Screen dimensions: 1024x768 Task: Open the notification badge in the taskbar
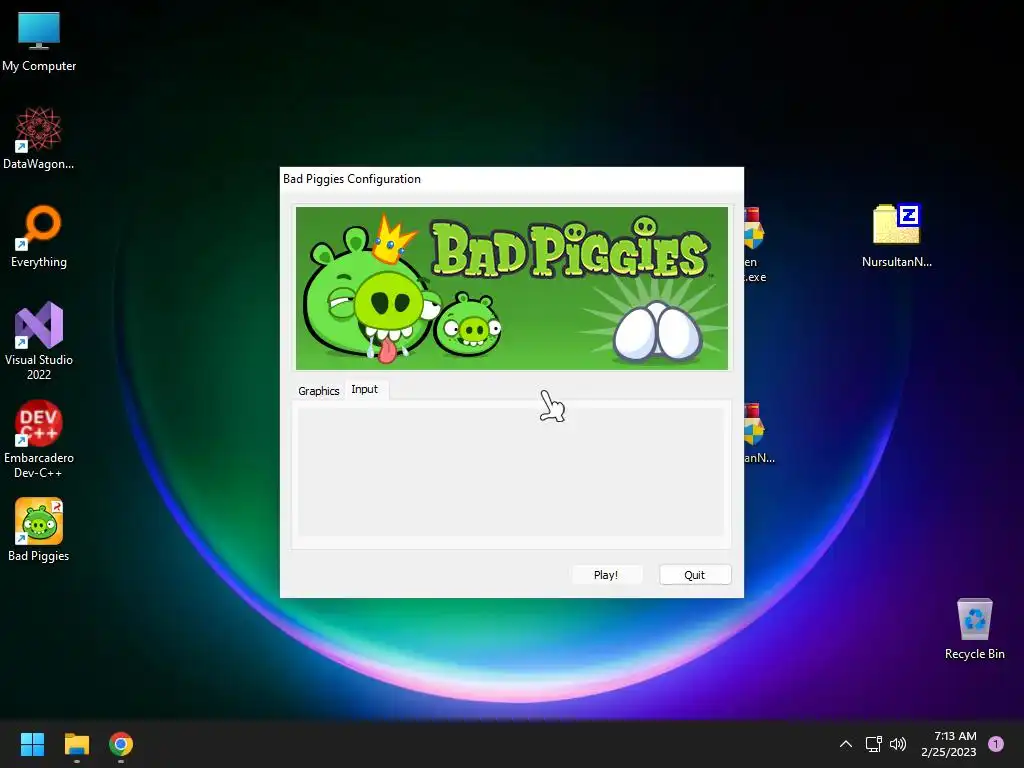pyautogui.click(x=996, y=744)
